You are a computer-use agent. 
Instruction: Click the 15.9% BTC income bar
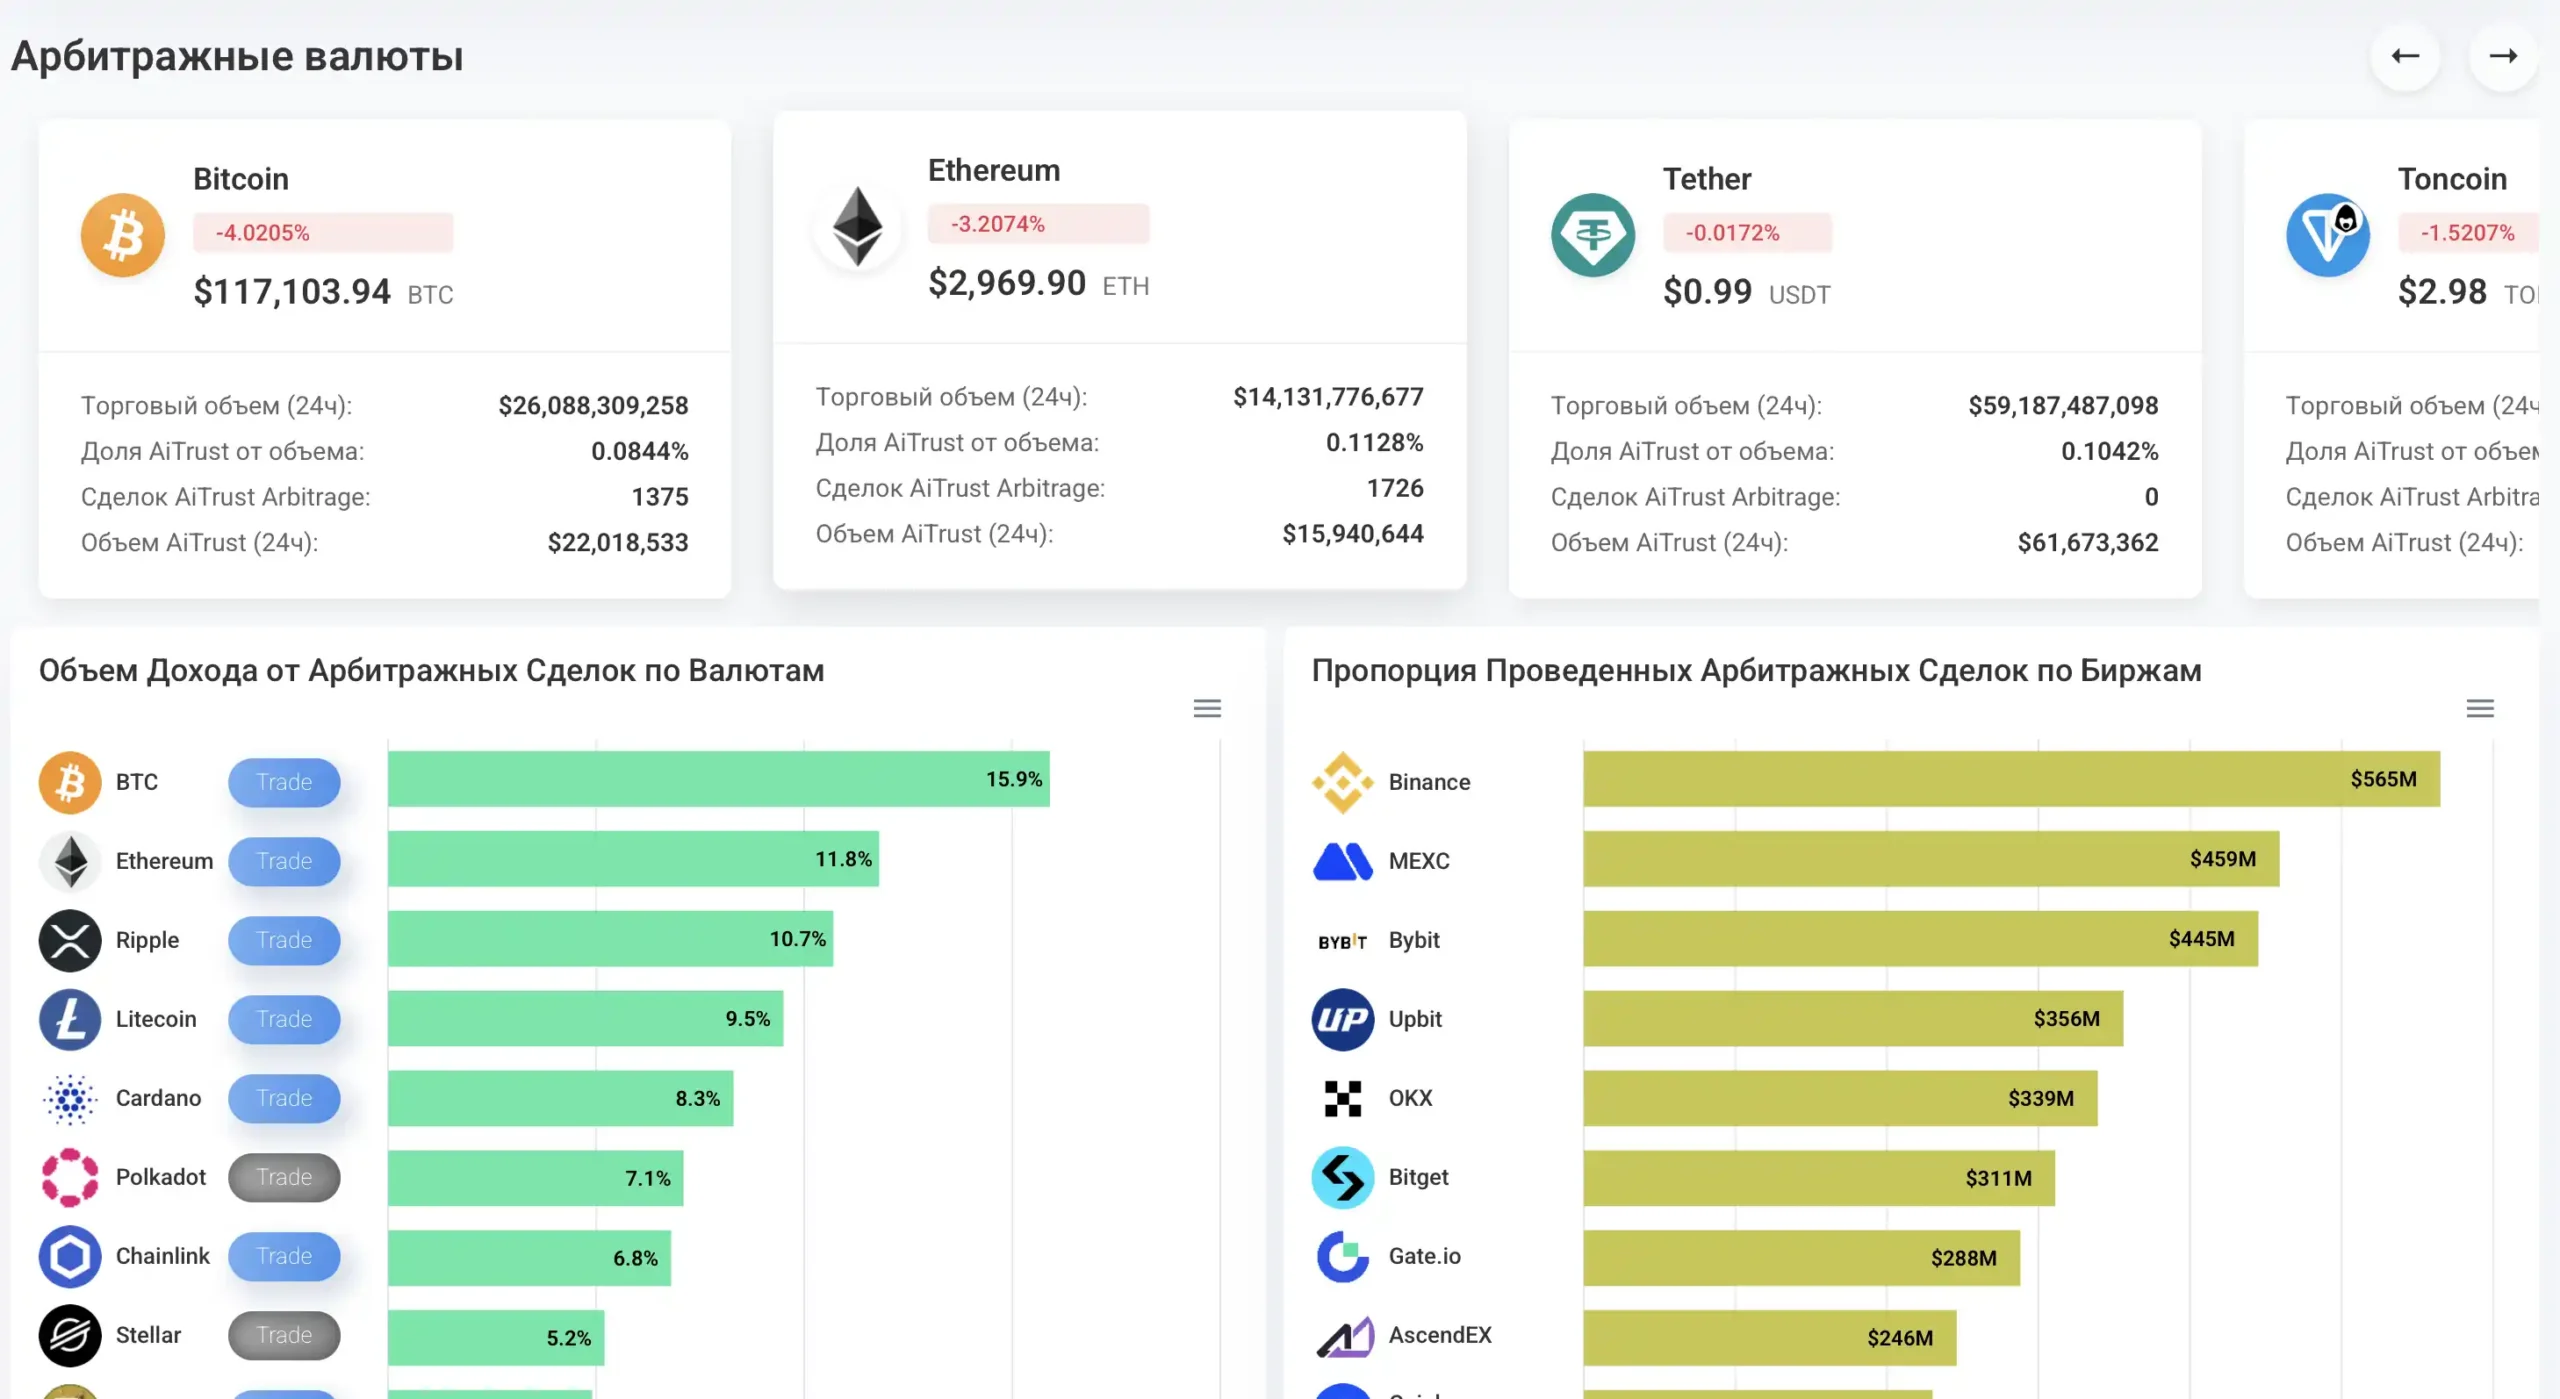(719, 779)
